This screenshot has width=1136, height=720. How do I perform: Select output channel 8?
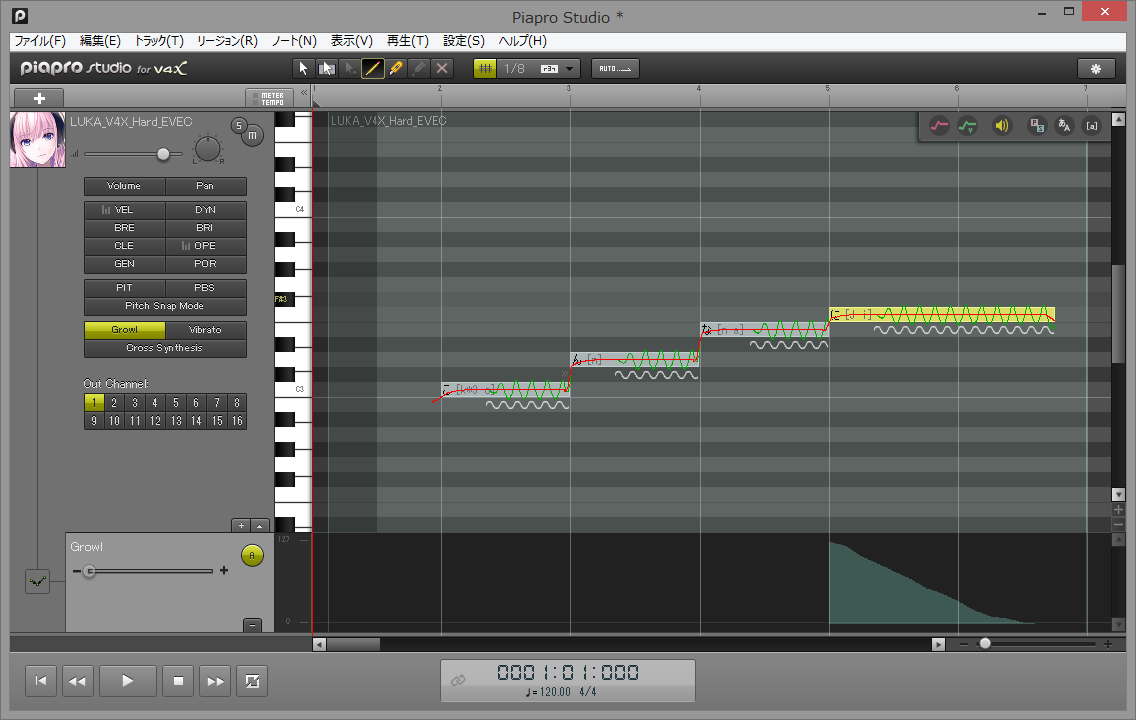[x=237, y=403]
